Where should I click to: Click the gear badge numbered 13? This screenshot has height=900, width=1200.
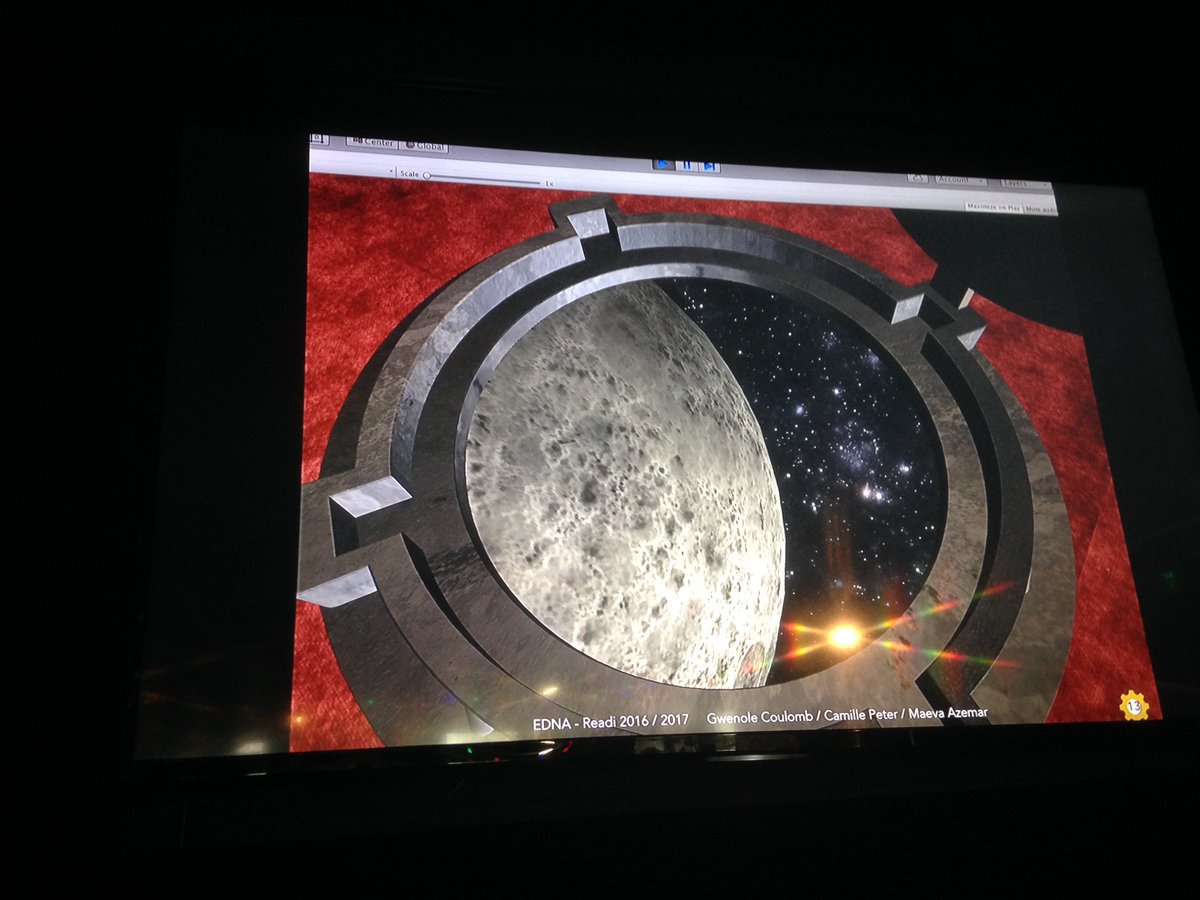pos(1134,705)
